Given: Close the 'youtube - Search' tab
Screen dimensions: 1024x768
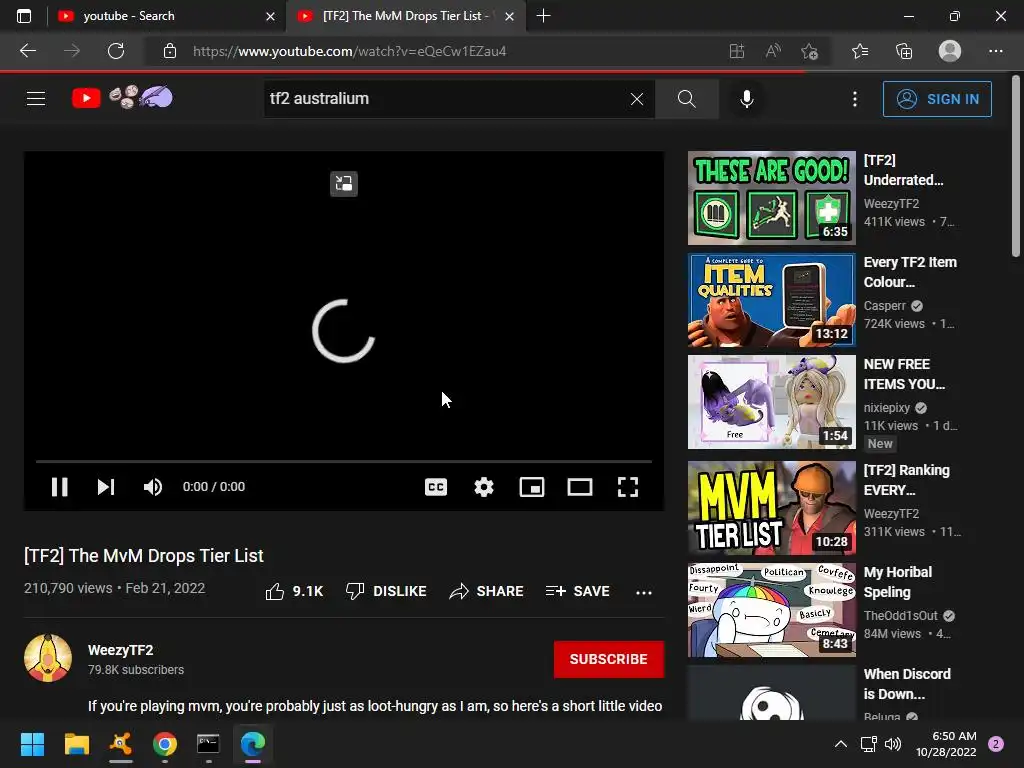Looking at the screenshot, I should click(x=270, y=16).
